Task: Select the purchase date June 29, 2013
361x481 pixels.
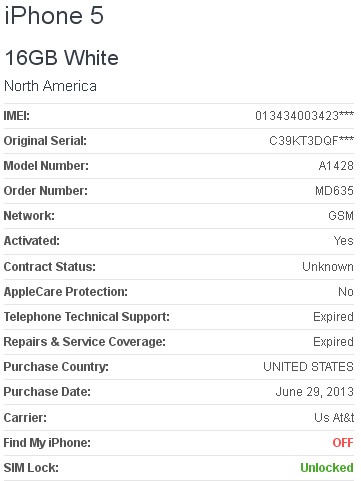Action: [315, 392]
